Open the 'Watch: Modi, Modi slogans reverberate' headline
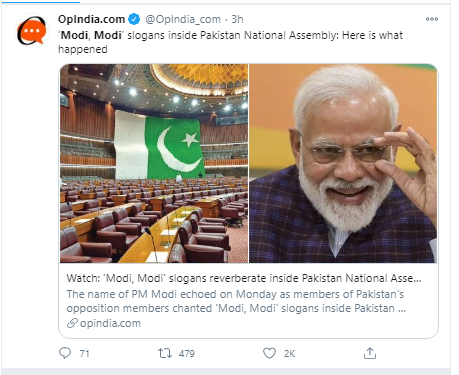This screenshot has height=375, width=459. point(244,278)
